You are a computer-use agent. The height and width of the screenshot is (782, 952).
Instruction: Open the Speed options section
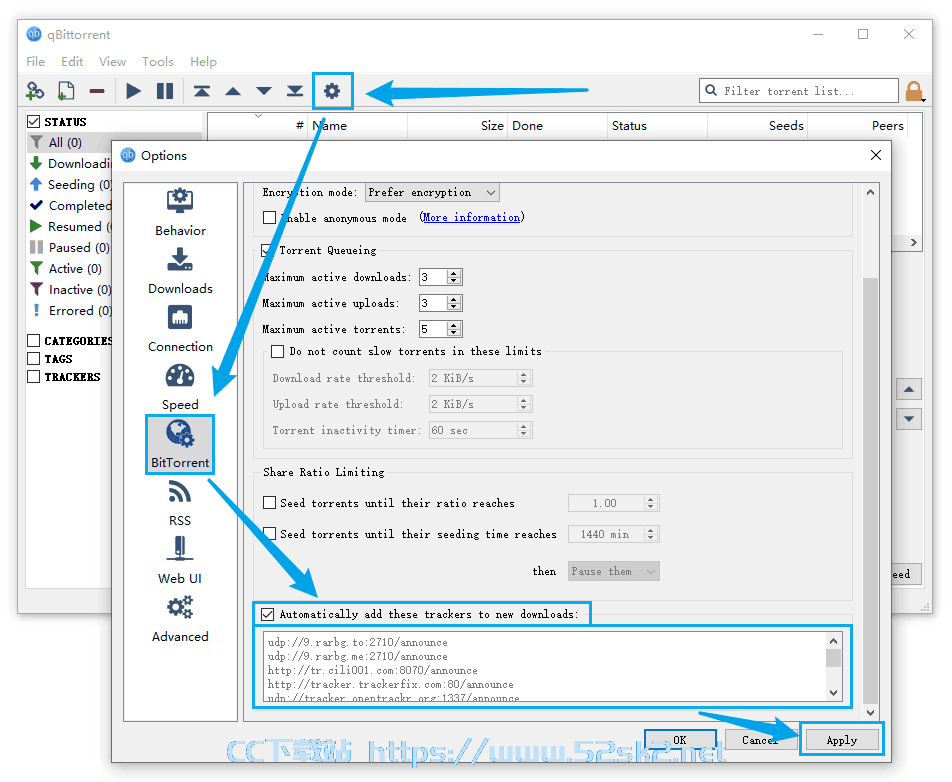(x=180, y=386)
